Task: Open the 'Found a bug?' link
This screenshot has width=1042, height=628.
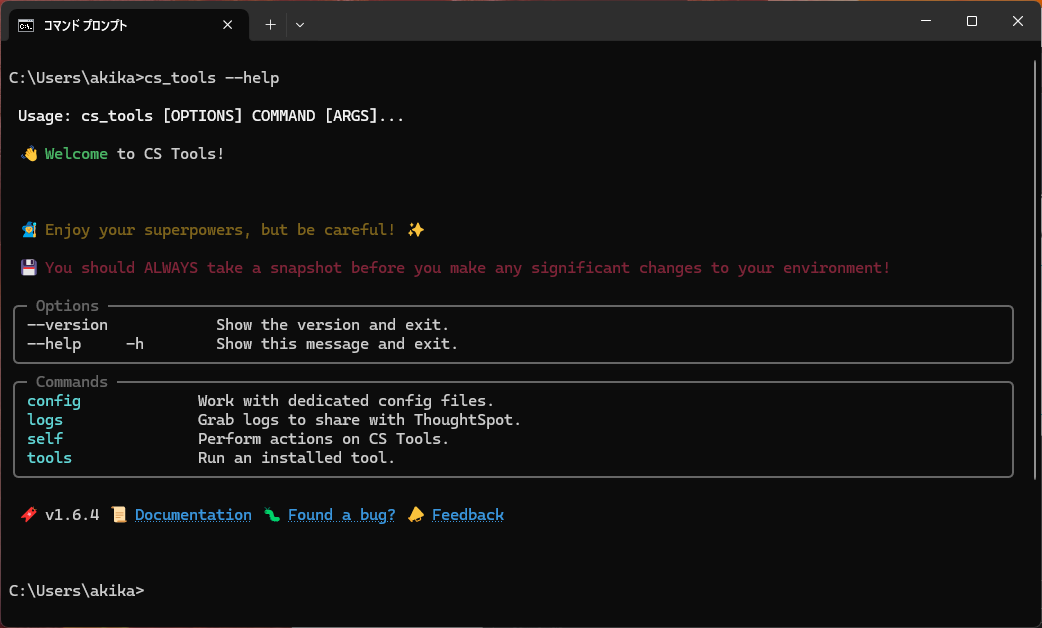Action: point(341,515)
